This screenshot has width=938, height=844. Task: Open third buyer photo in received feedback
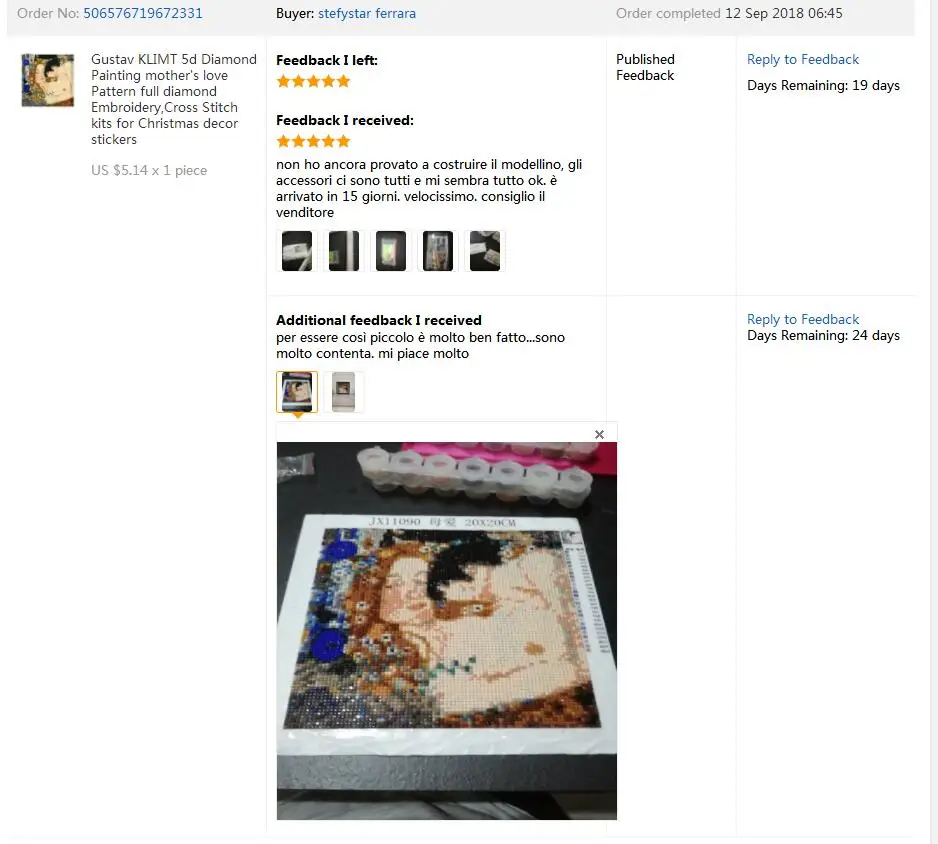[391, 251]
